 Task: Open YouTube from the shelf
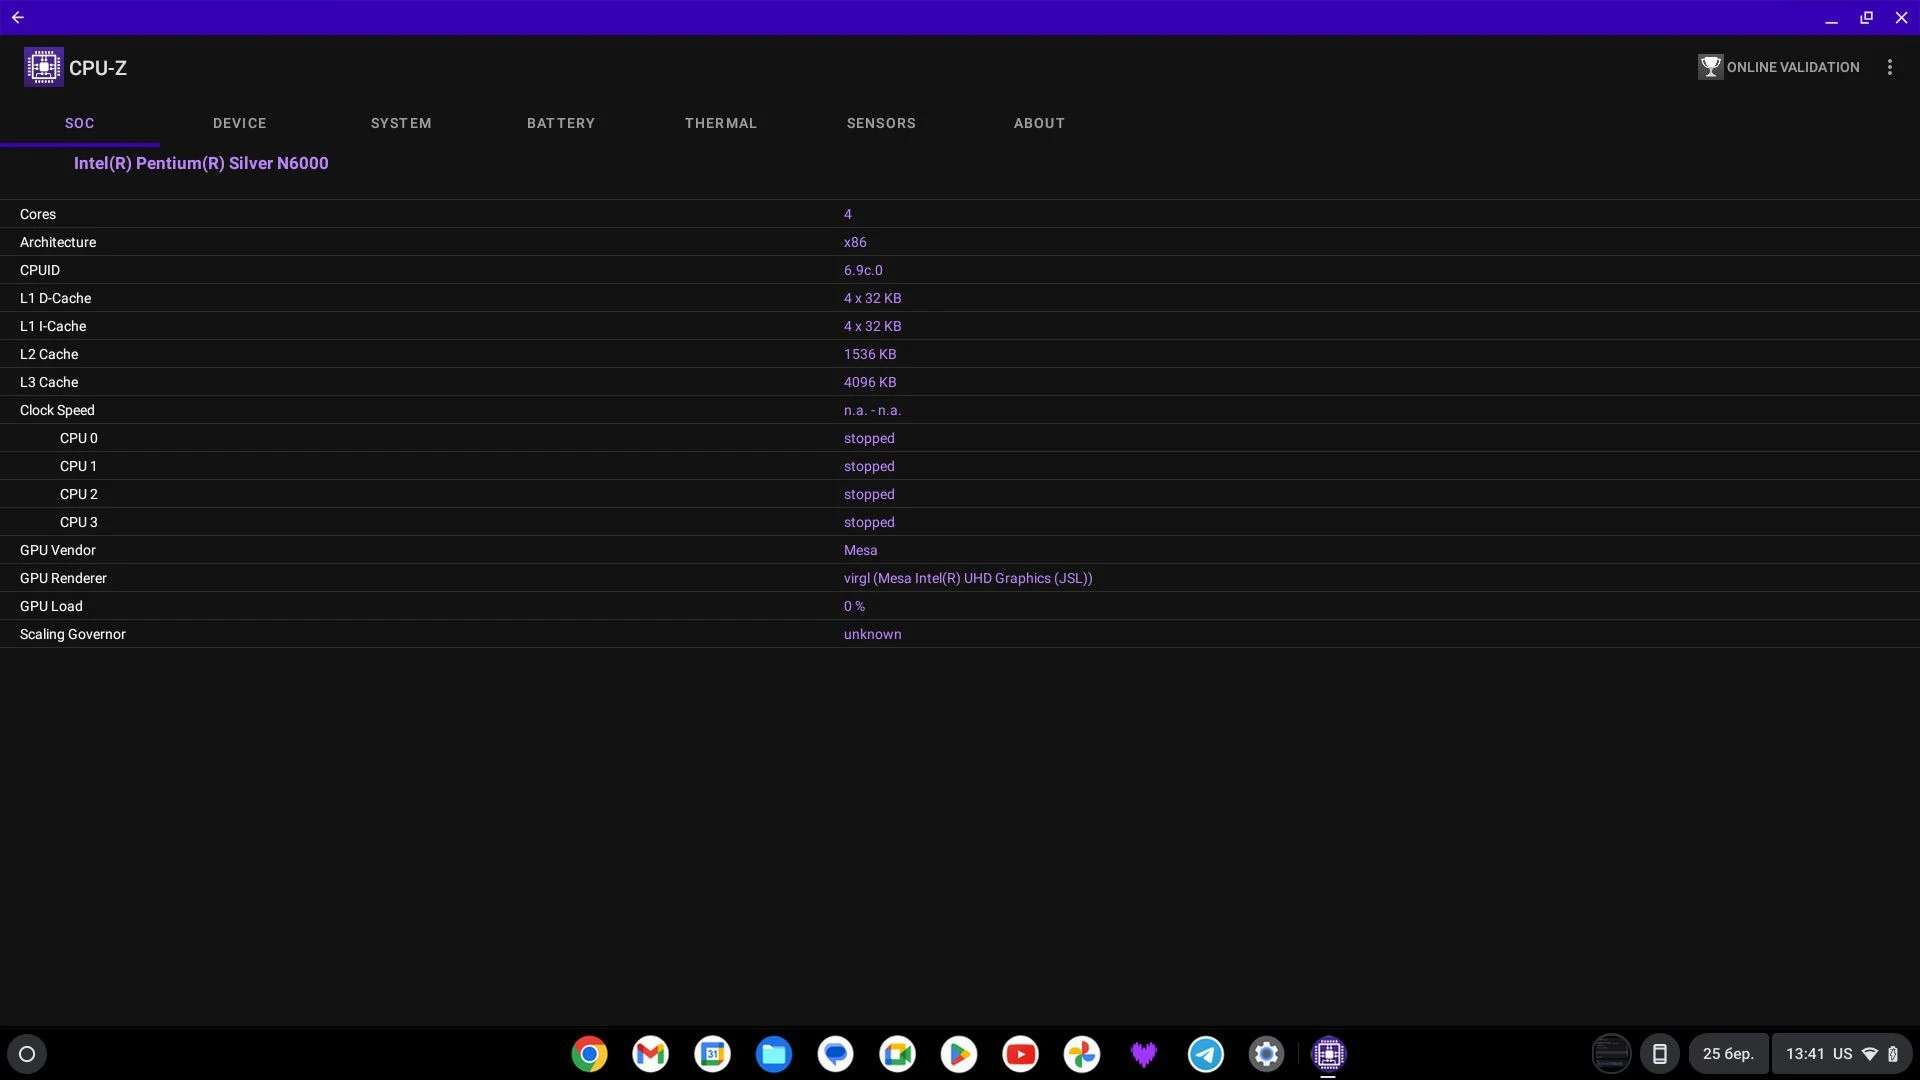1020,1054
